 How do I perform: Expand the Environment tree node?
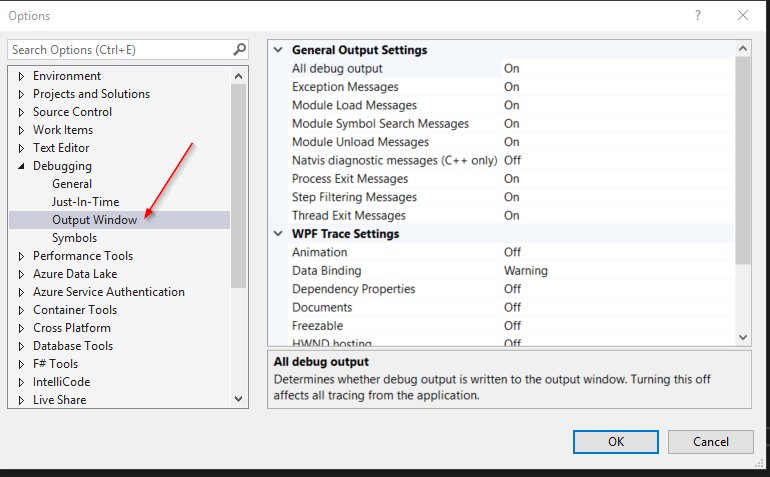[x=21, y=76]
